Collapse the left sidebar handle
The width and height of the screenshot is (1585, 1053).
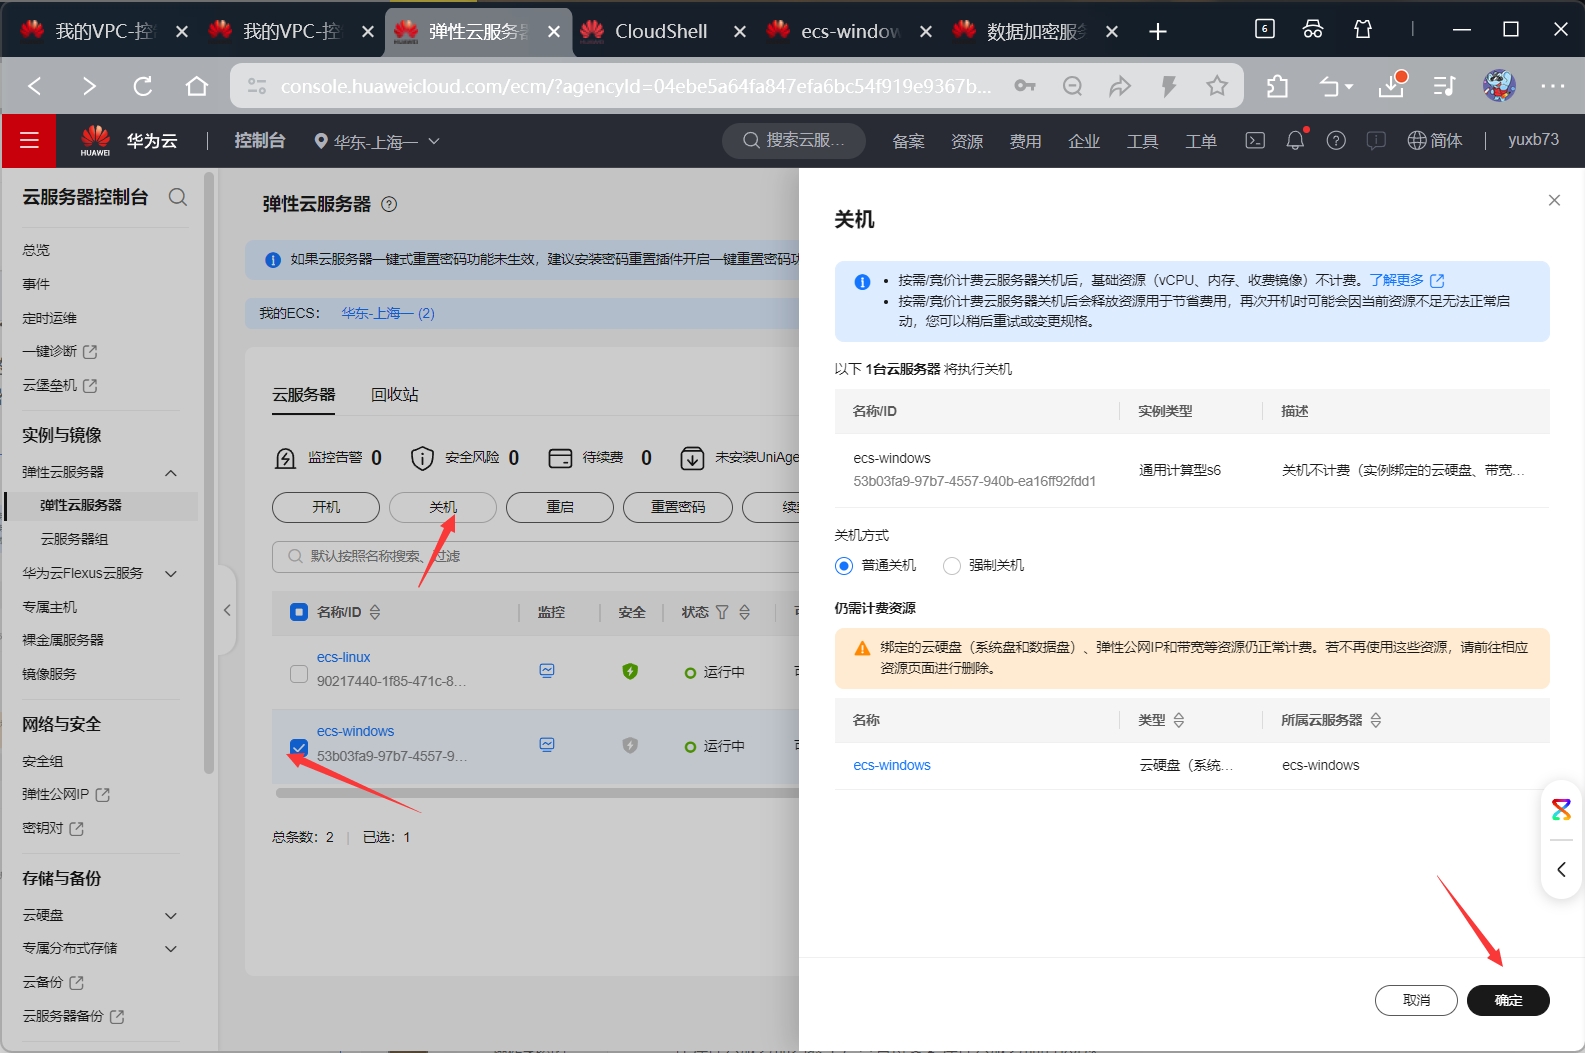pyautogui.click(x=227, y=610)
